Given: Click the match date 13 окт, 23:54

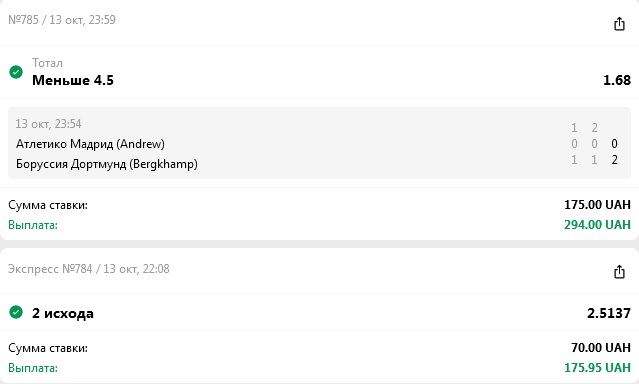Looking at the screenshot, I should pos(48,124).
